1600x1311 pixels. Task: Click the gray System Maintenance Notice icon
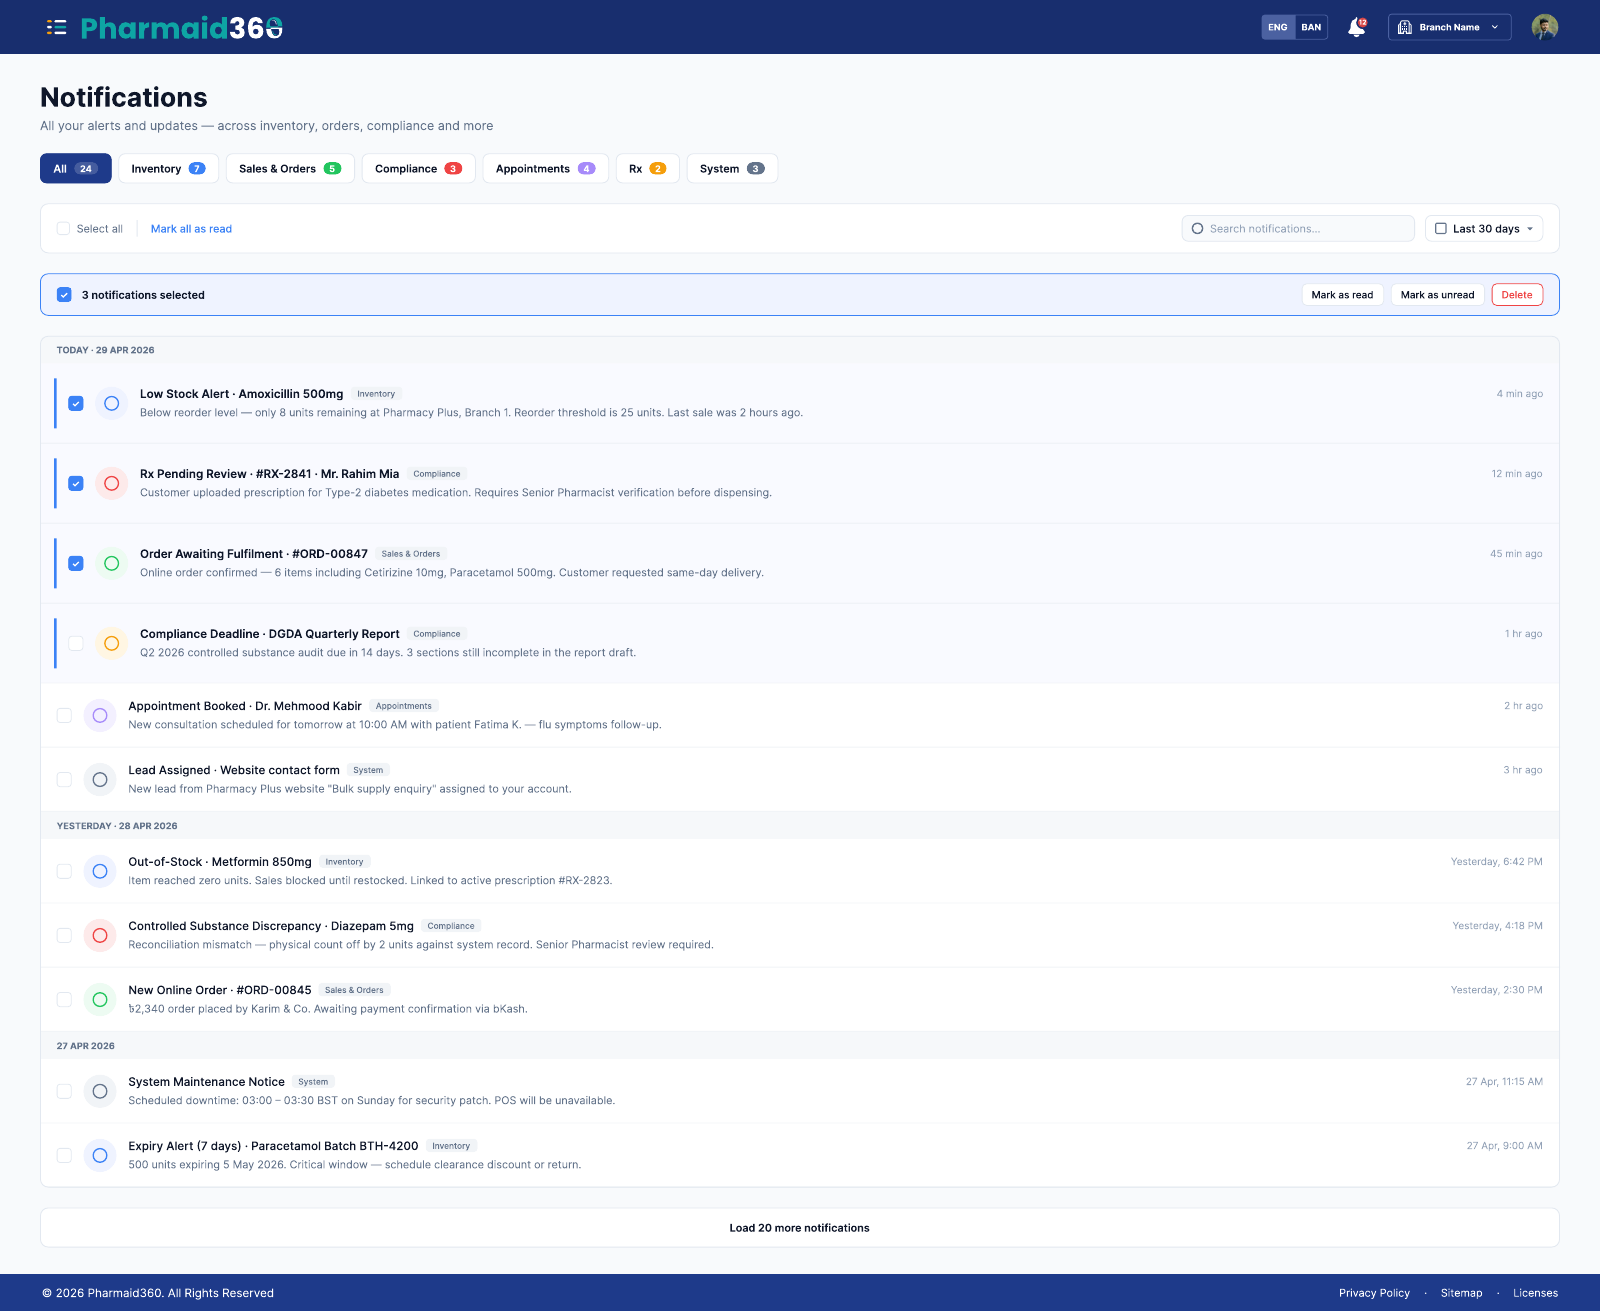100,1091
